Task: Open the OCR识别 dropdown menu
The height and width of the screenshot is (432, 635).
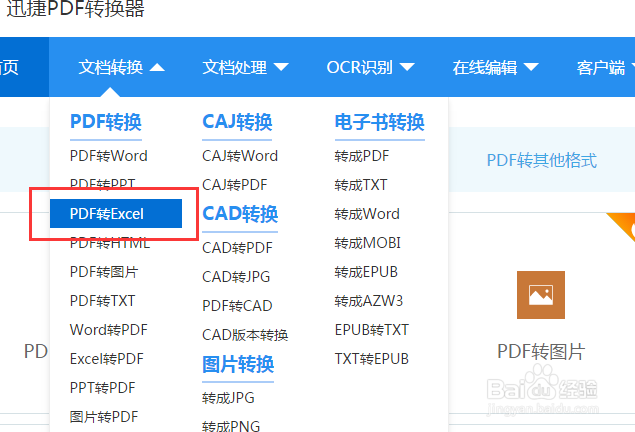Action: (371, 67)
